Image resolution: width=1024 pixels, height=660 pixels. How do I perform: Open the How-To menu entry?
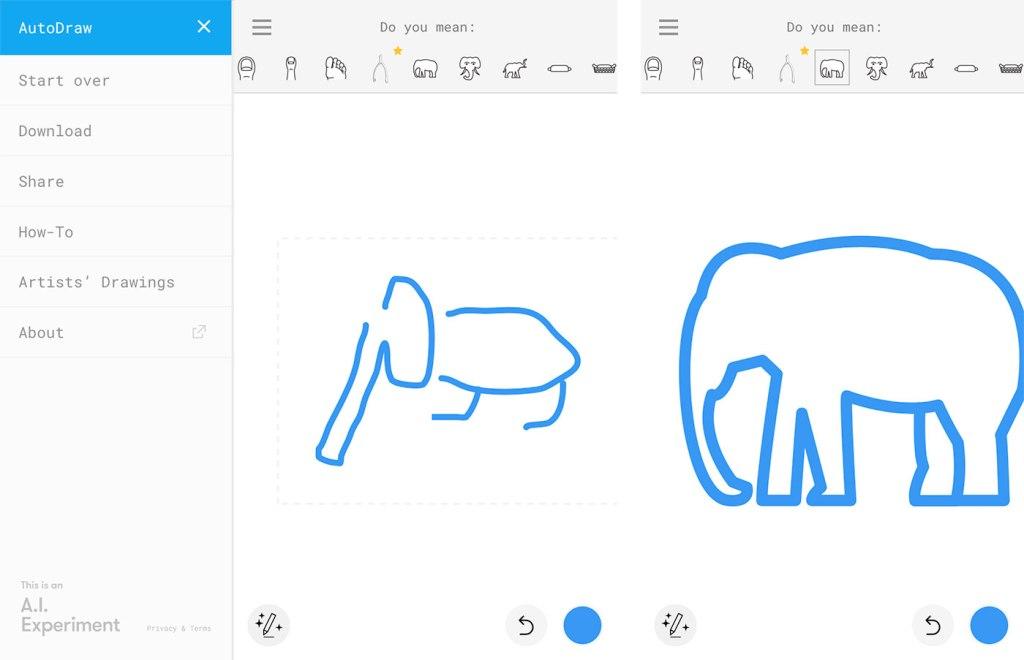(x=46, y=232)
